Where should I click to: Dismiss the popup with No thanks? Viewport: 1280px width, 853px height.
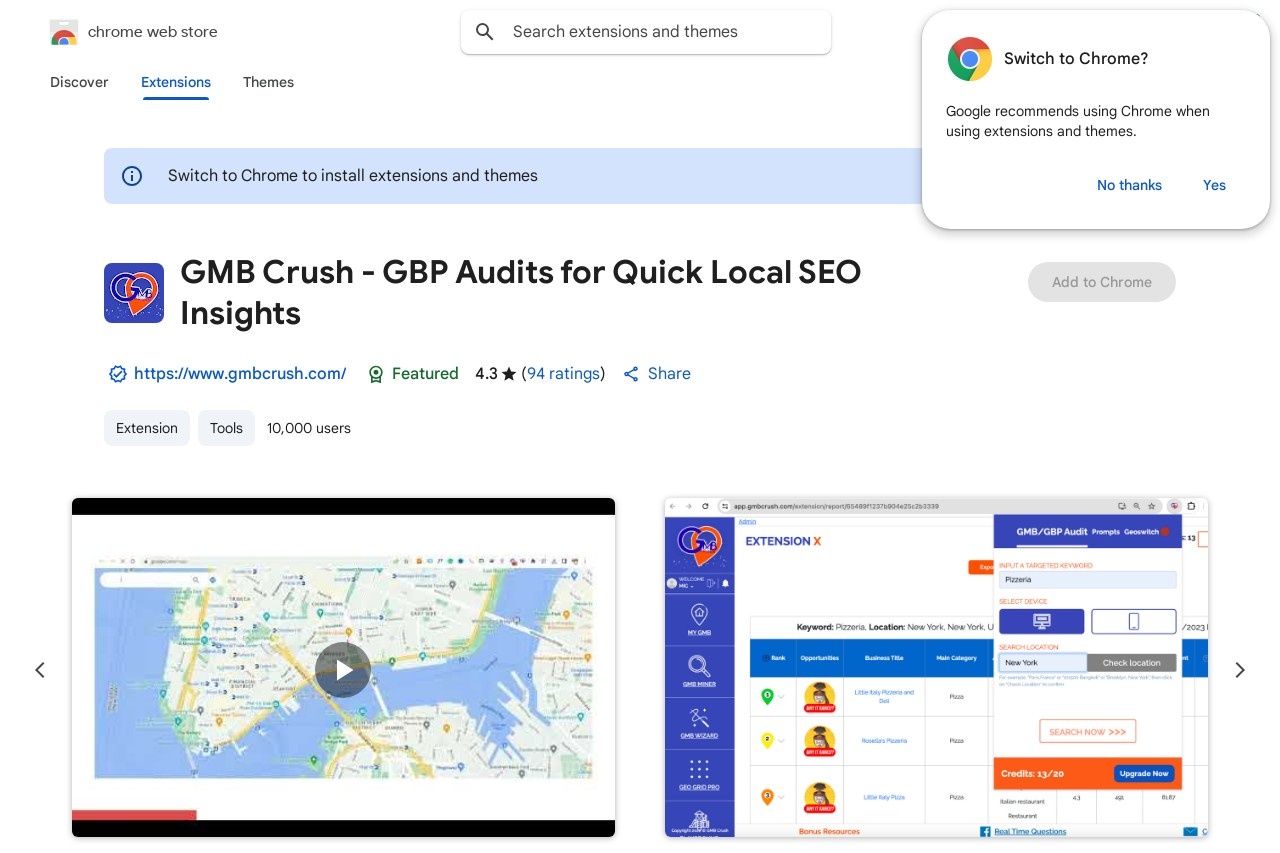[x=1129, y=185]
